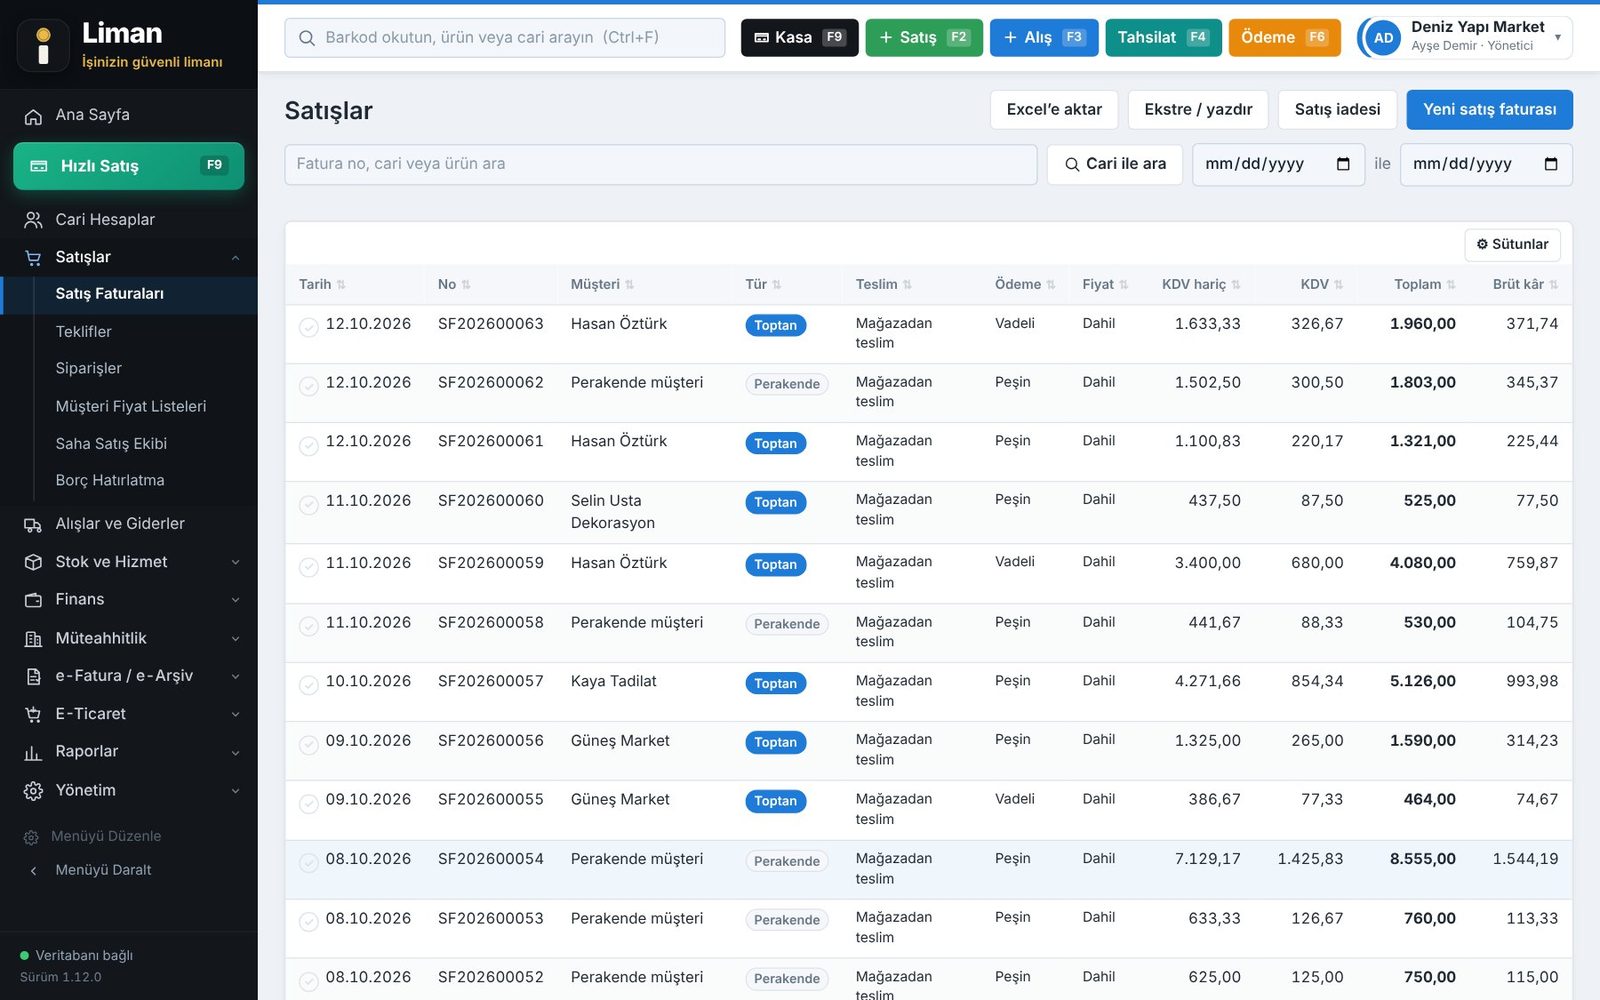Click the Müteahhitlik building icon
This screenshot has height=1000, width=1600.
[33, 639]
